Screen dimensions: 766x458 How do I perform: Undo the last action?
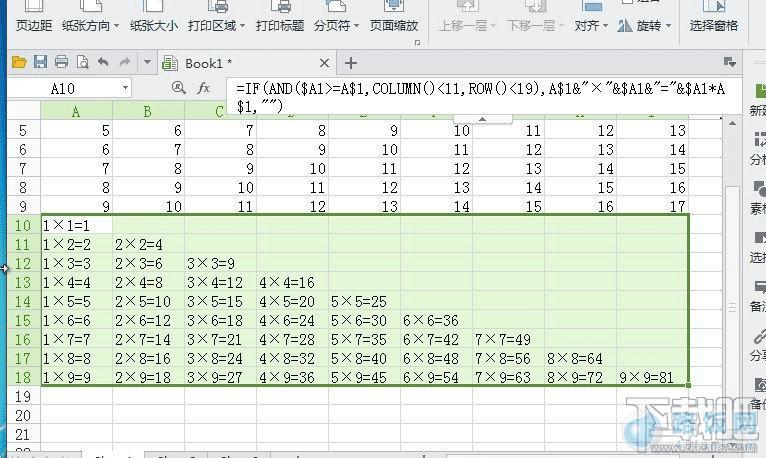click(x=103, y=62)
